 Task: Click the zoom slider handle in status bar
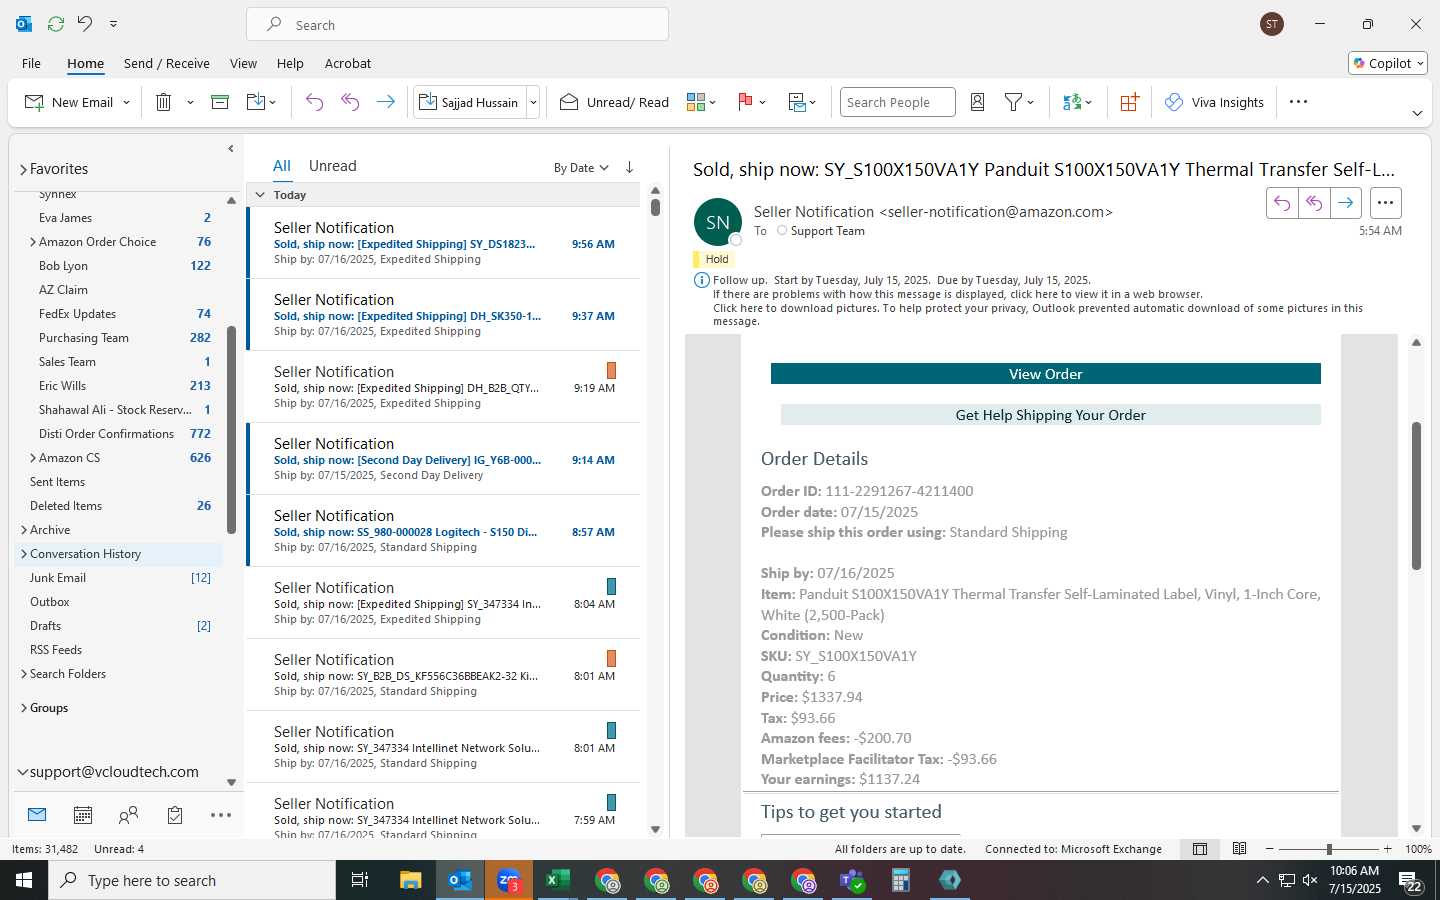1329,849
